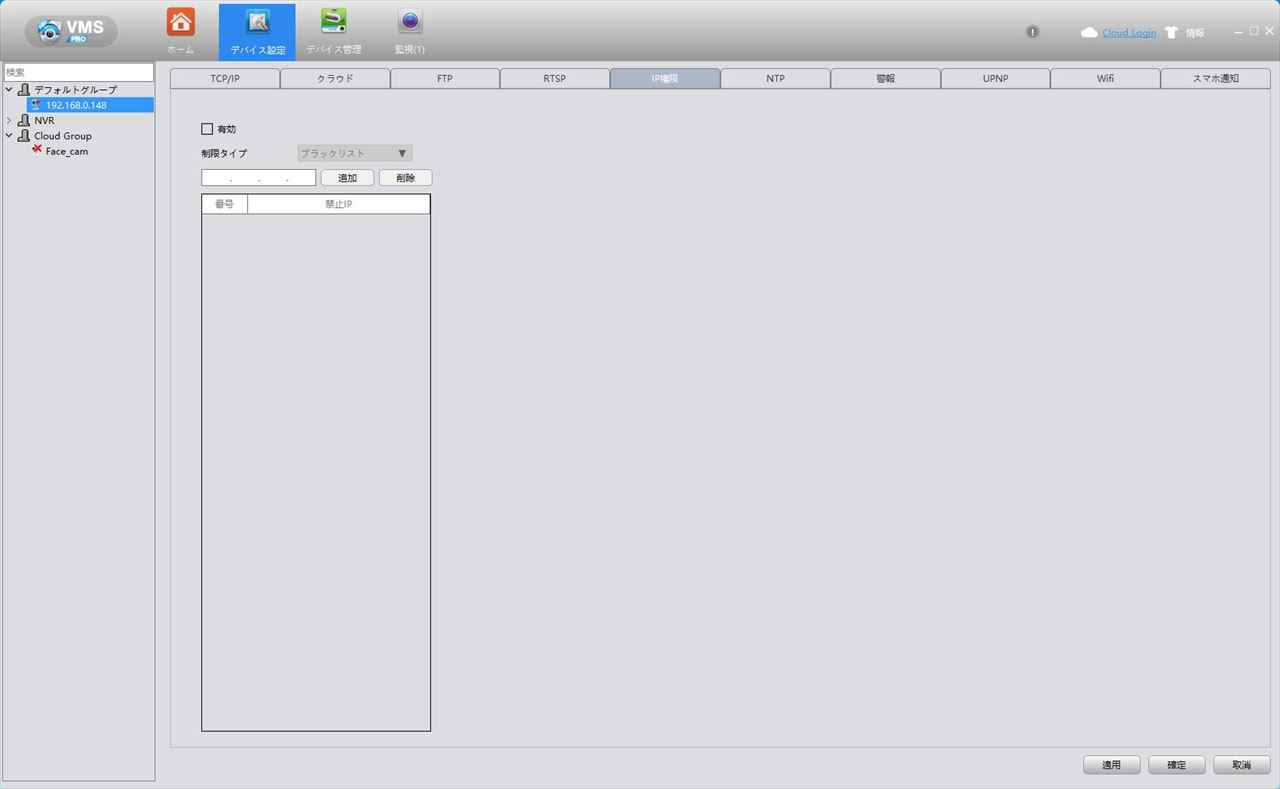Select the 192.168.0.148 tree item

76,105
